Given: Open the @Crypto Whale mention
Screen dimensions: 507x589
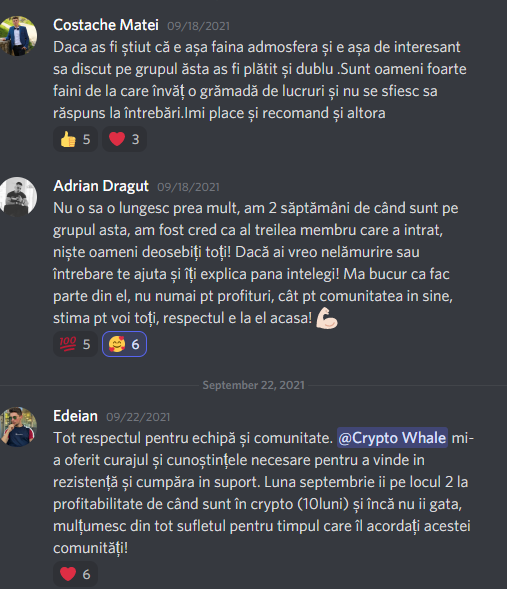Looking at the screenshot, I should click(x=392, y=438).
